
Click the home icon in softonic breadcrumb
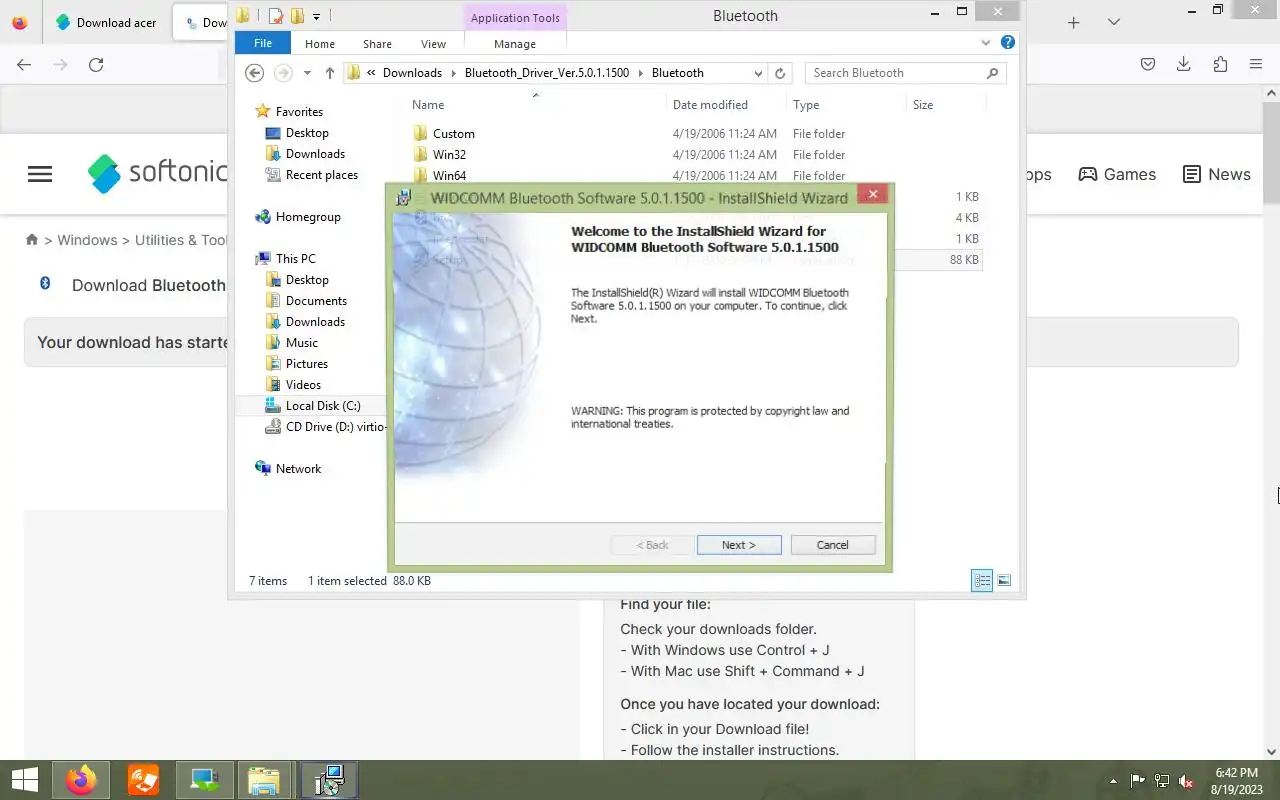32,240
